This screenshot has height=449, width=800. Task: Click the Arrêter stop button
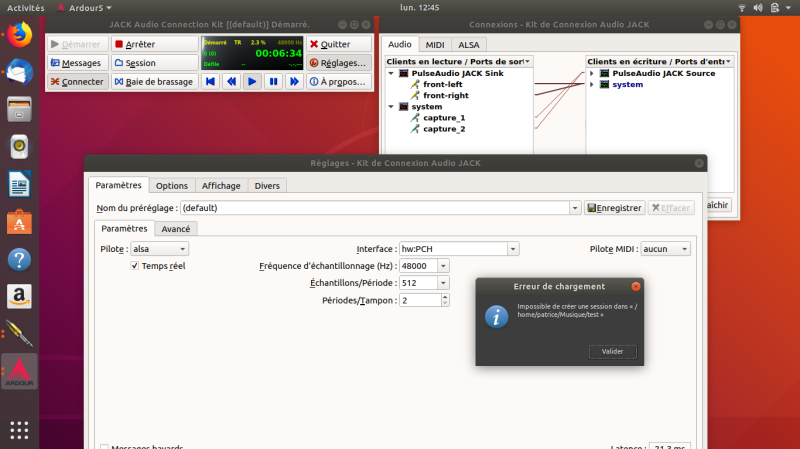point(155,44)
